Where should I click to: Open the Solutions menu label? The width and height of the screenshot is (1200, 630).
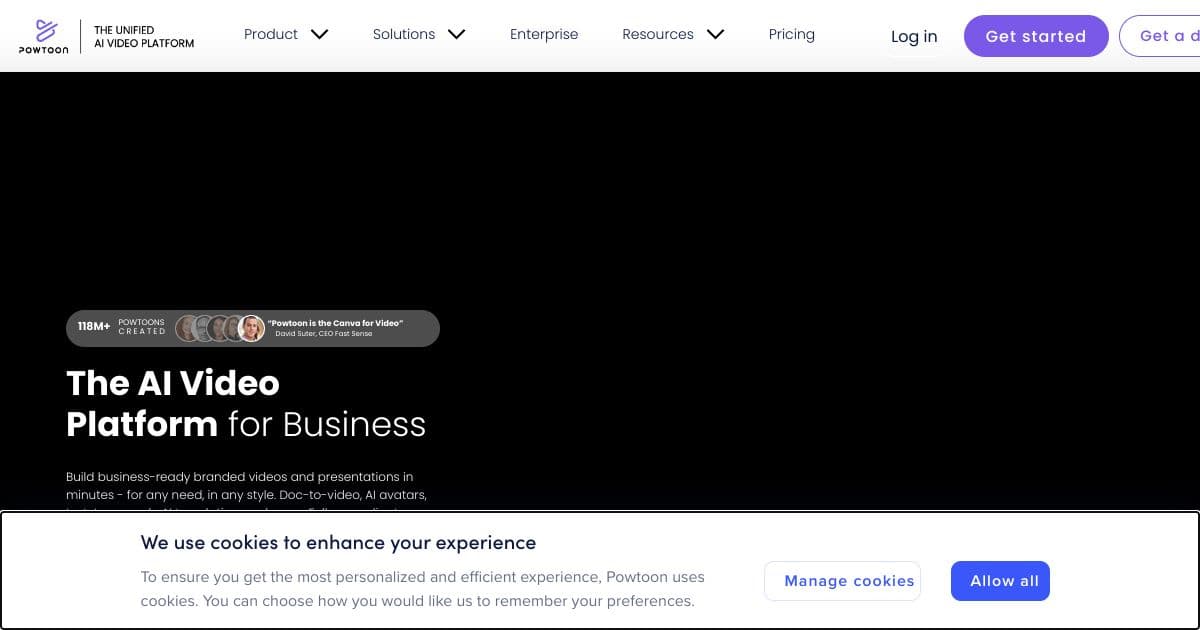(403, 34)
